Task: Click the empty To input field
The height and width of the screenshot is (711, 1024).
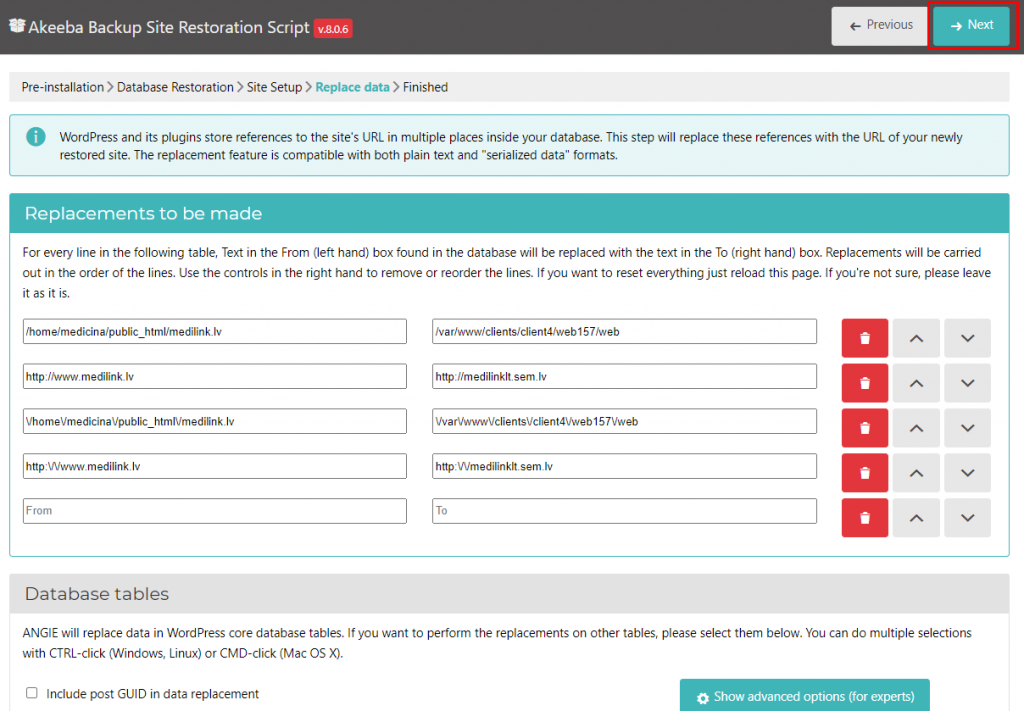Action: 624,511
